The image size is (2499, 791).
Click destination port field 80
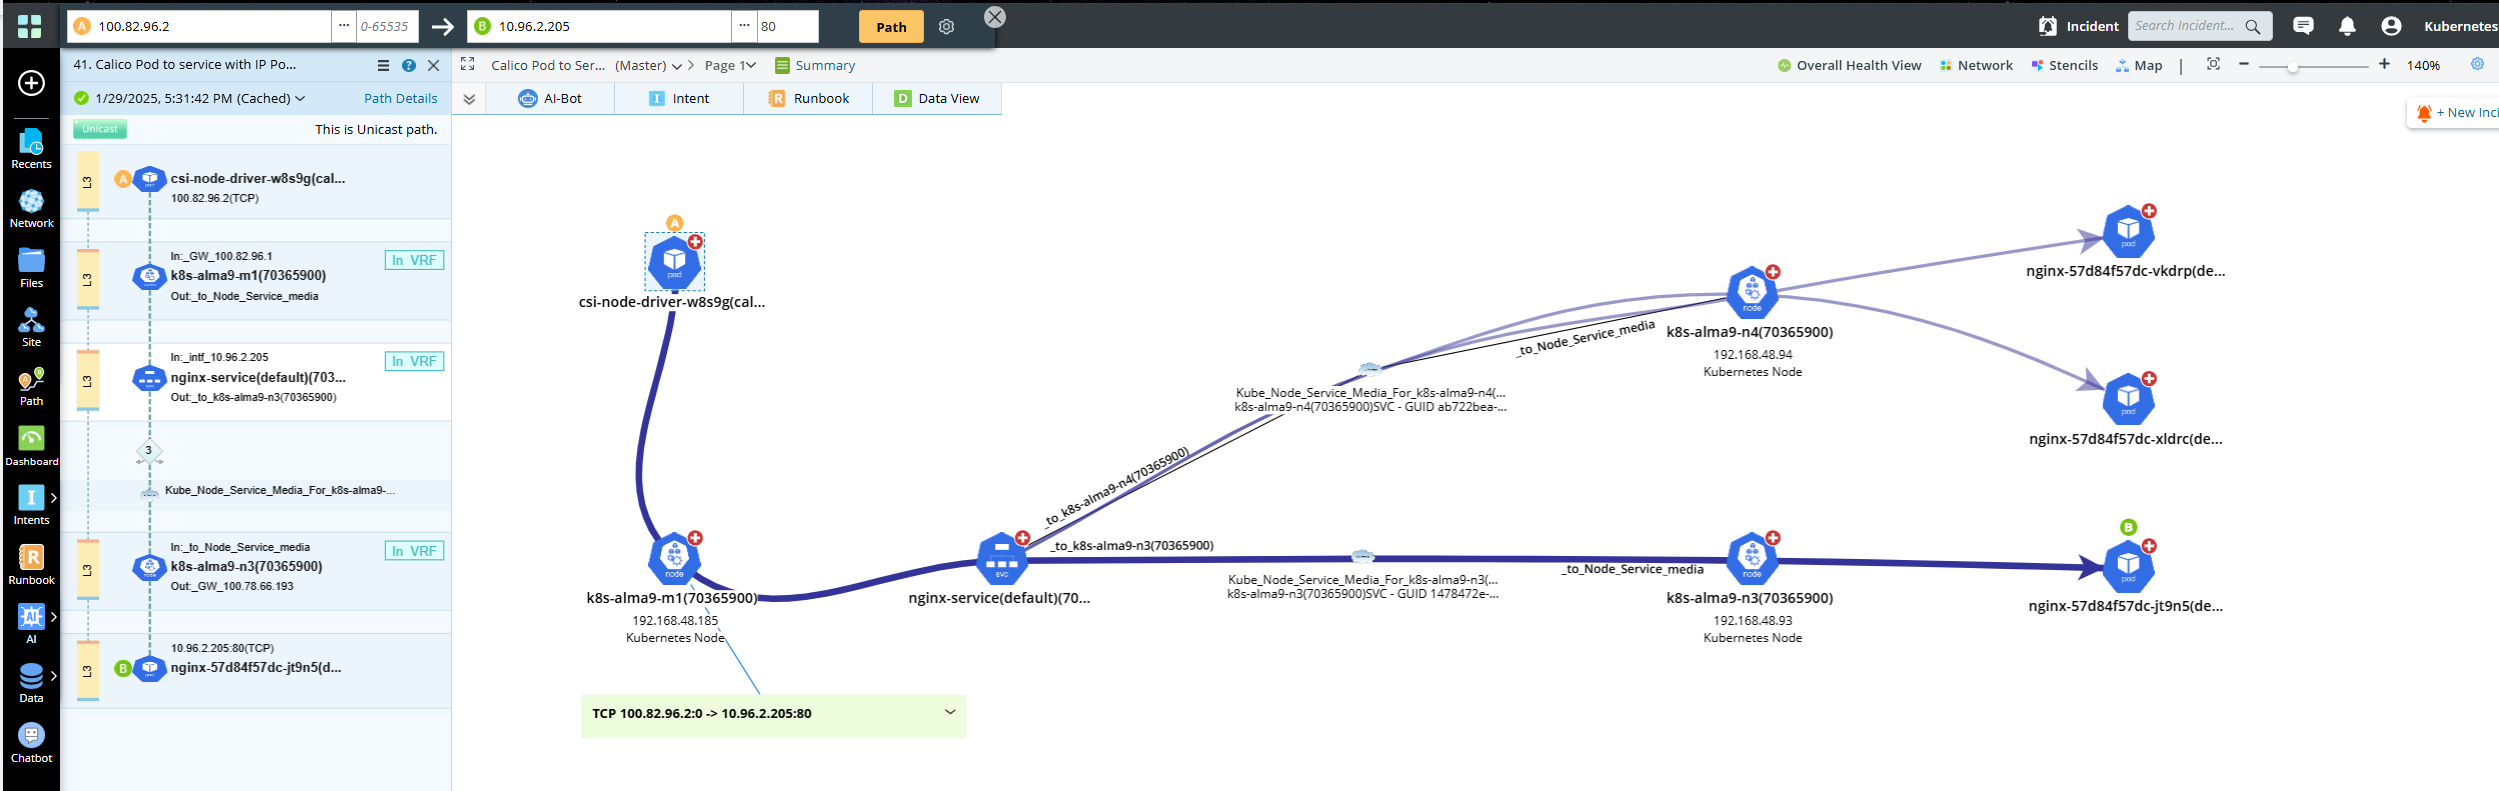[x=787, y=26]
